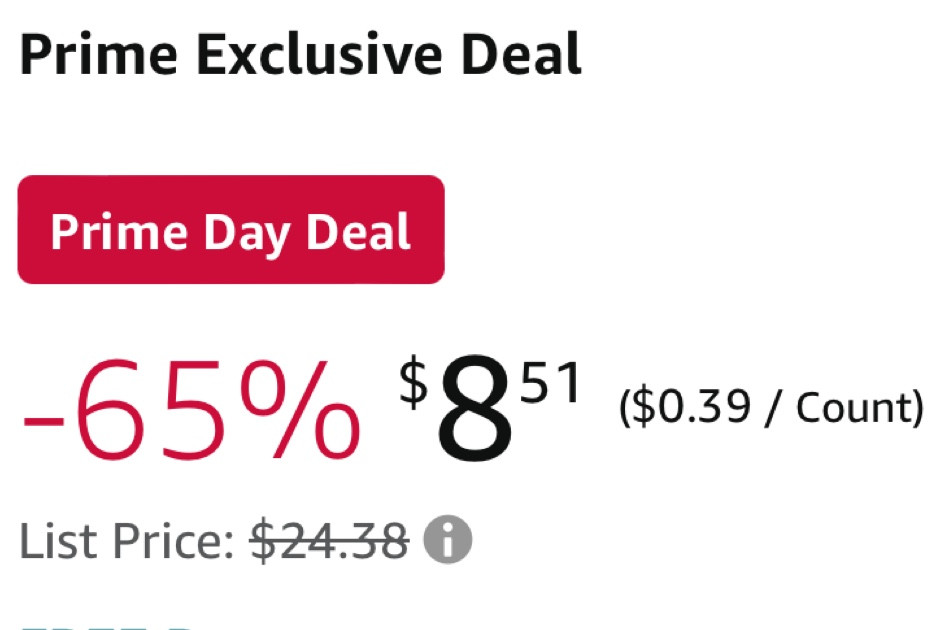Select the List Price text label

pos(120,540)
